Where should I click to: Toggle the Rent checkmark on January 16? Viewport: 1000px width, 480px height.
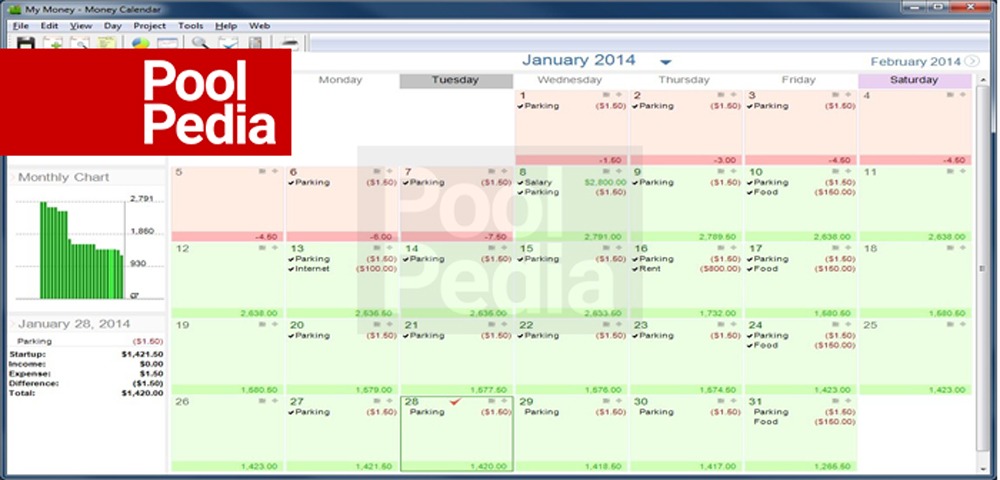coord(635,269)
